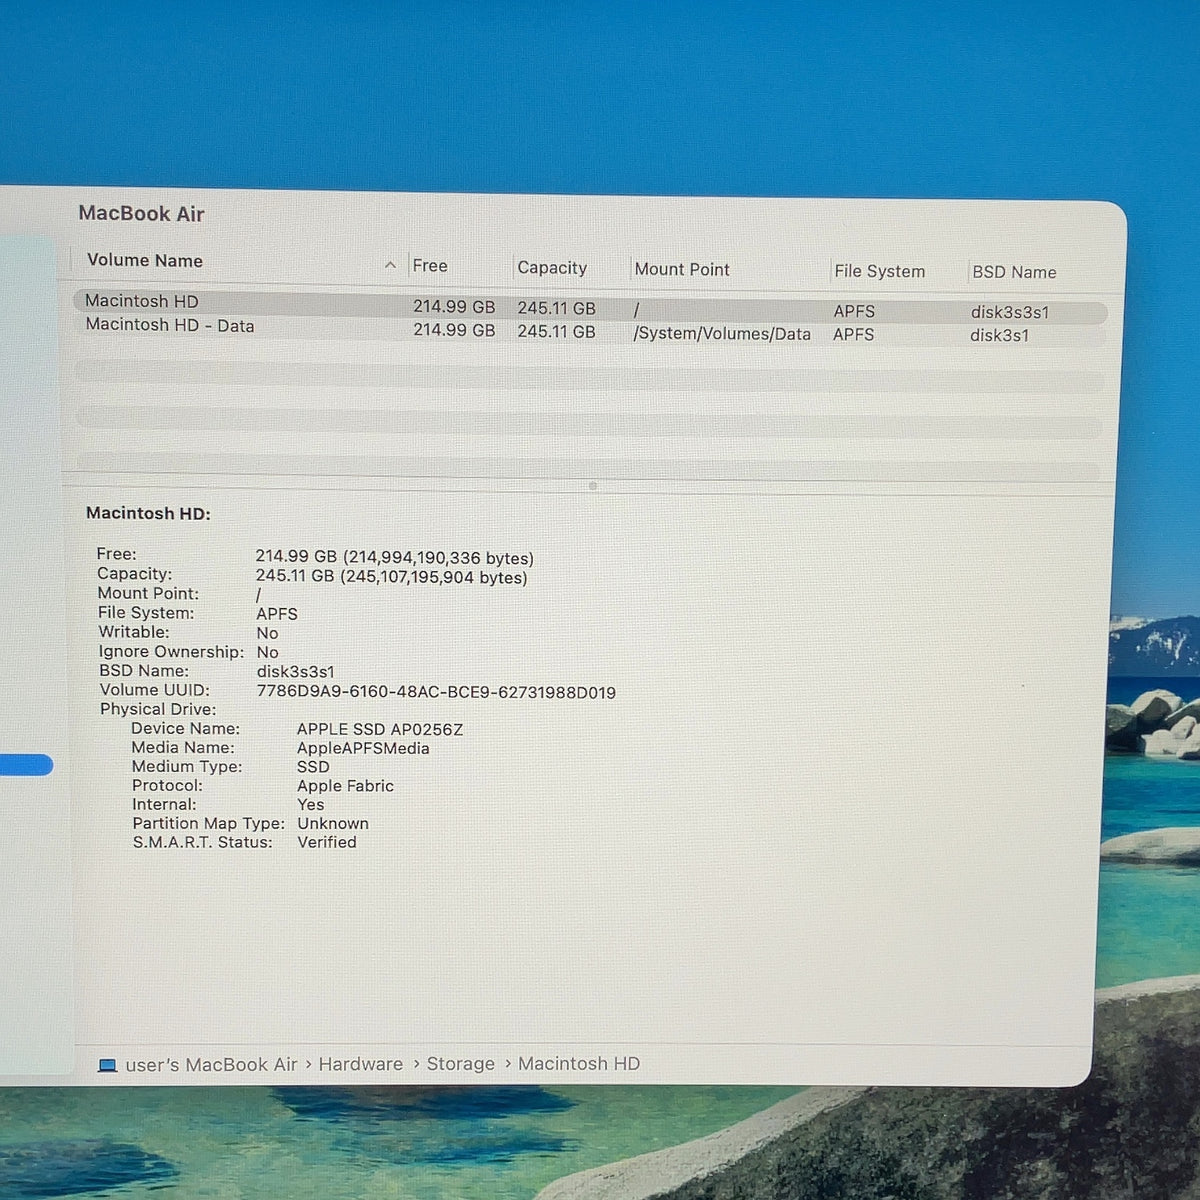Click the Capacity bytes value 245,107,195,904
The height and width of the screenshot is (1200, 1200).
pyautogui.click(x=434, y=577)
